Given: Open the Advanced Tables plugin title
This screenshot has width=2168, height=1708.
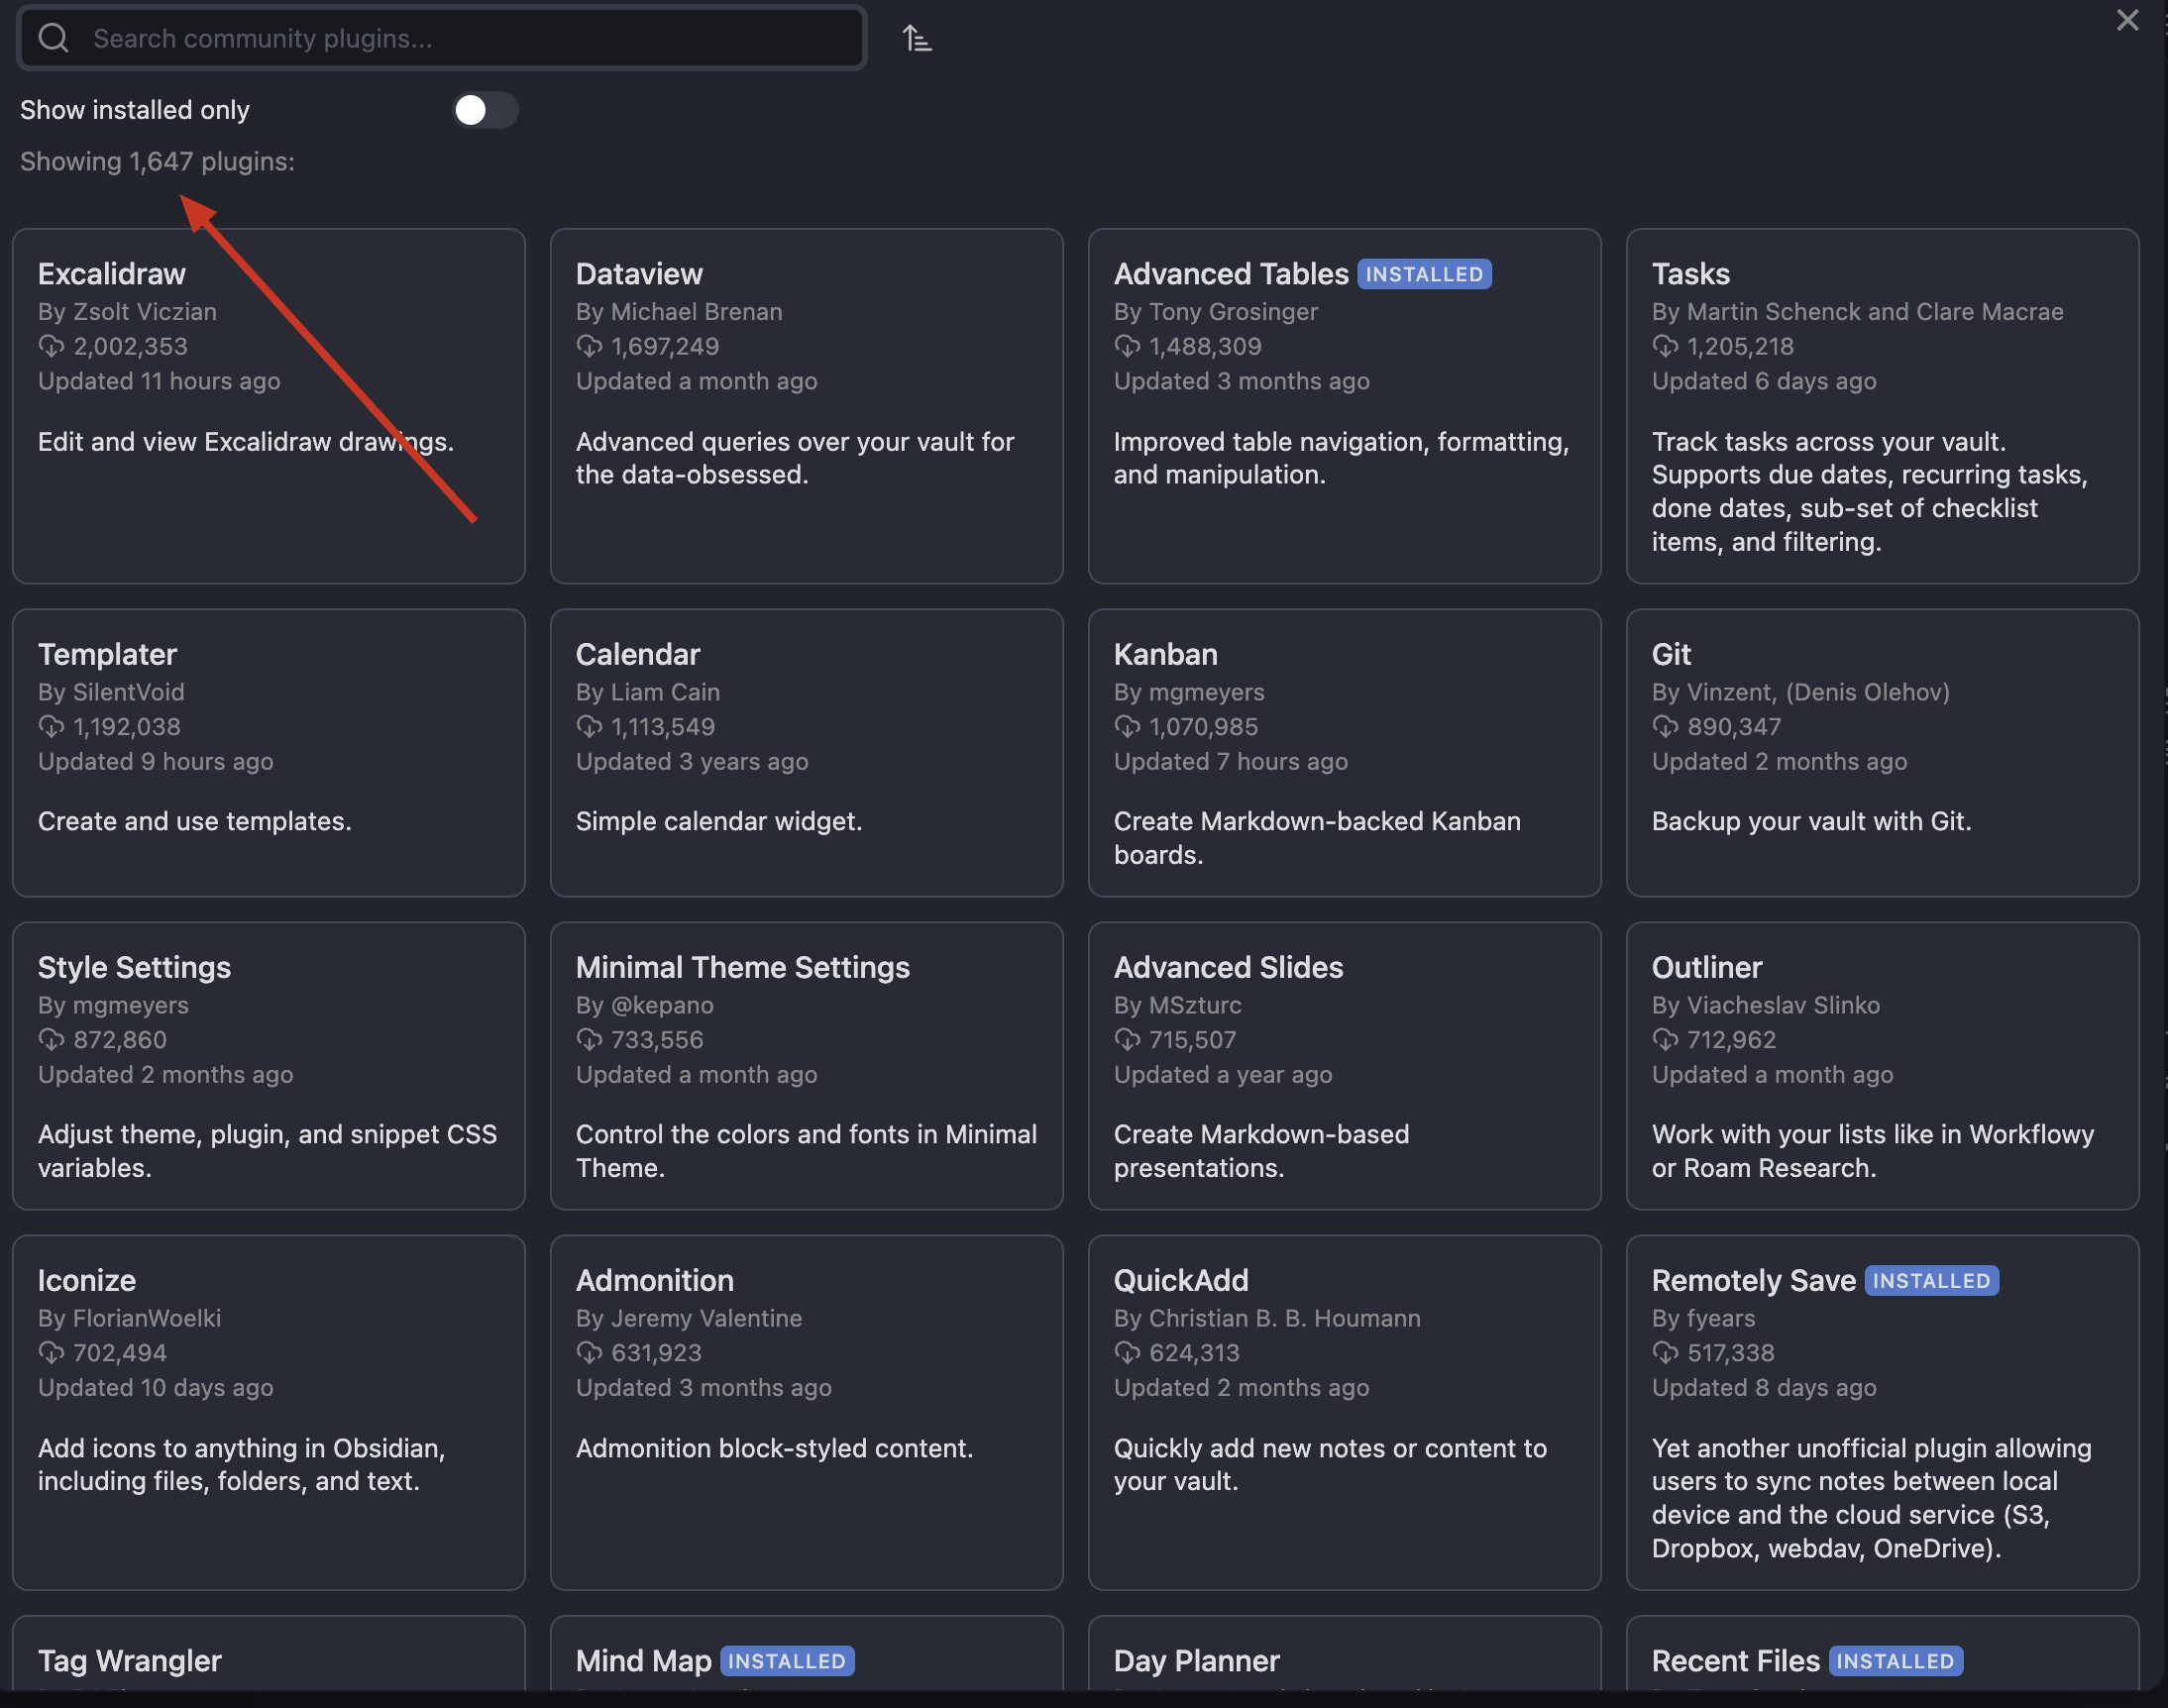Looking at the screenshot, I should coord(1231,274).
